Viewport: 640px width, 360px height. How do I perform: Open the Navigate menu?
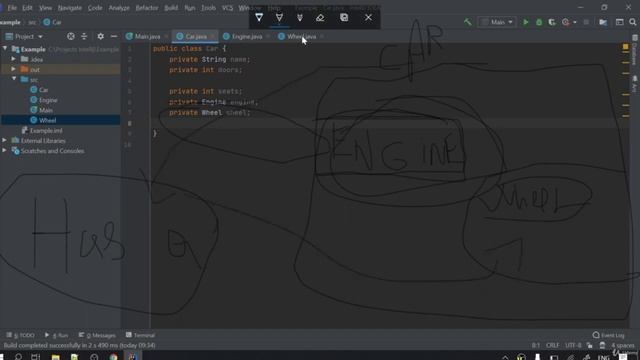[x=69, y=8]
